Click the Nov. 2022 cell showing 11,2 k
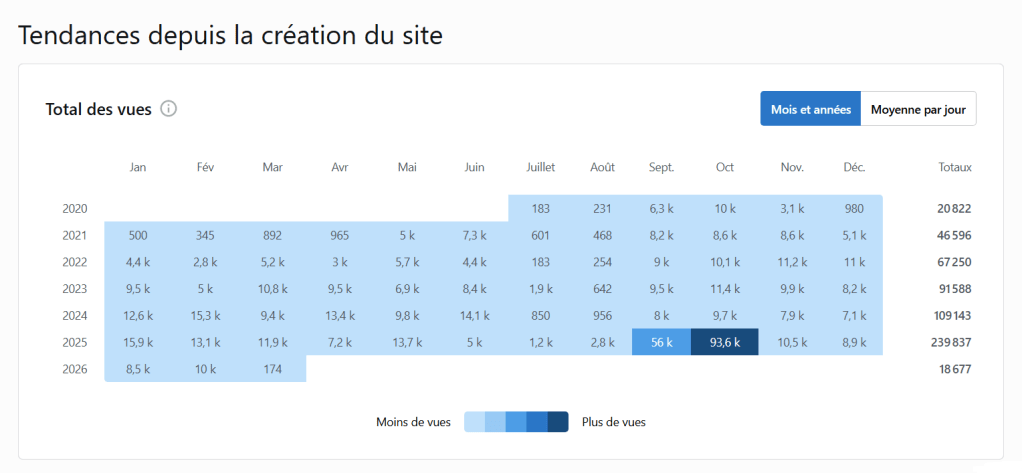This screenshot has height=473, width=1022. coord(792,262)
